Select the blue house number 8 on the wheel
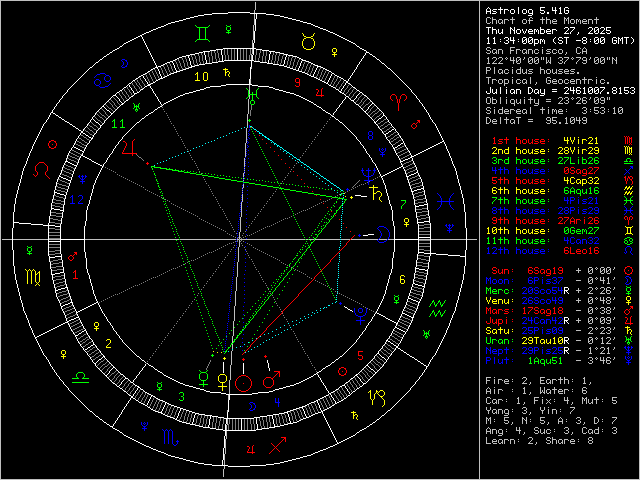Viewport: 640px width, 480px height. (370, 136)
